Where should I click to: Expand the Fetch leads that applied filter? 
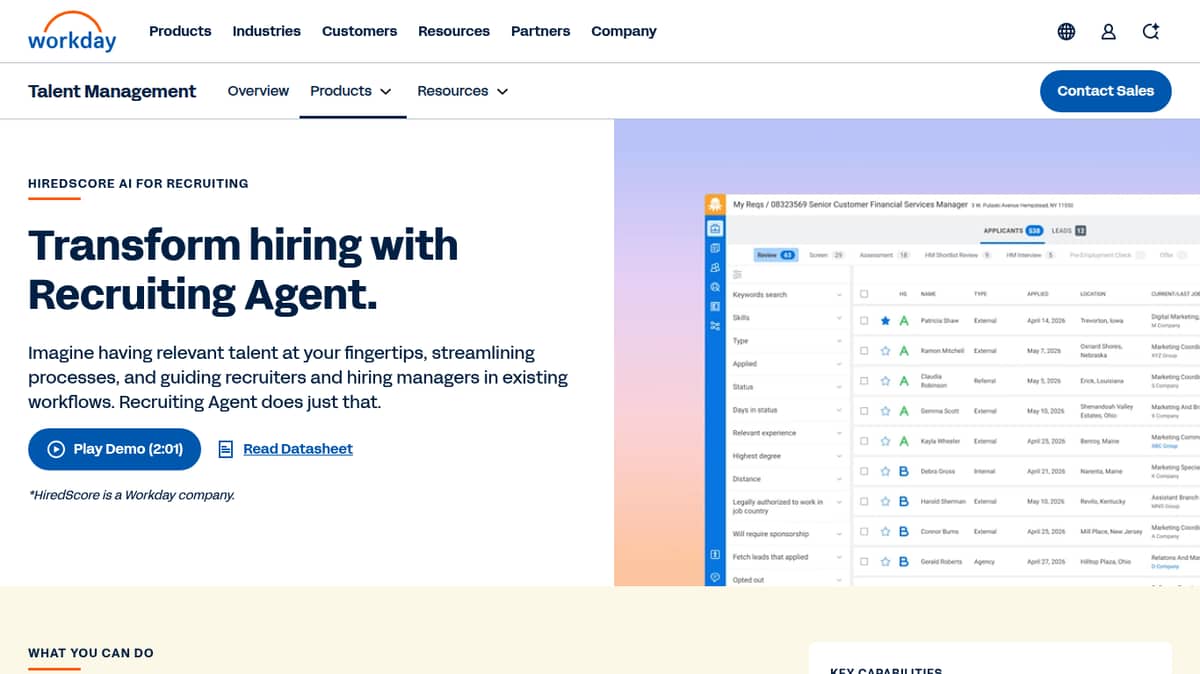coord(788,557)
